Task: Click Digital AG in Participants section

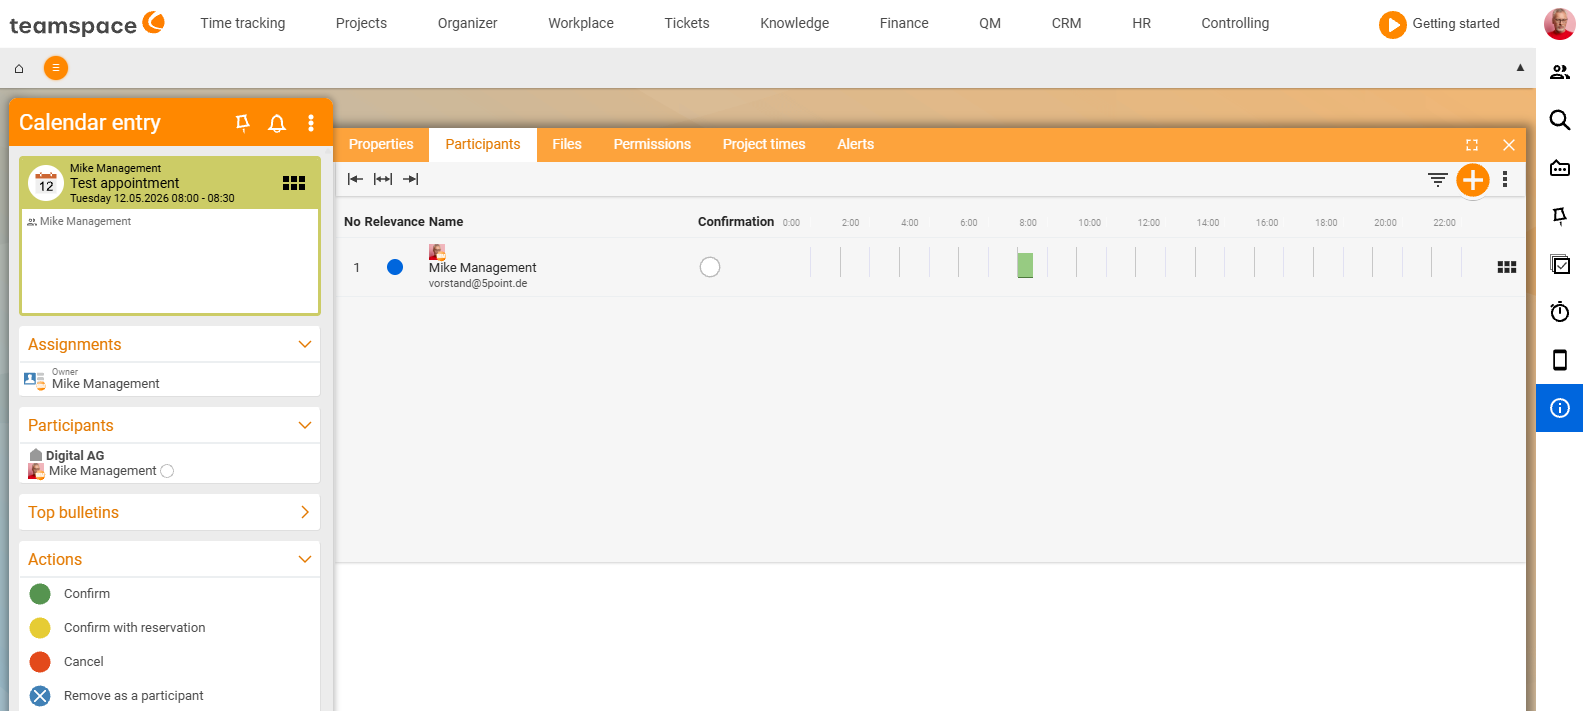Action: pos(75,455)
